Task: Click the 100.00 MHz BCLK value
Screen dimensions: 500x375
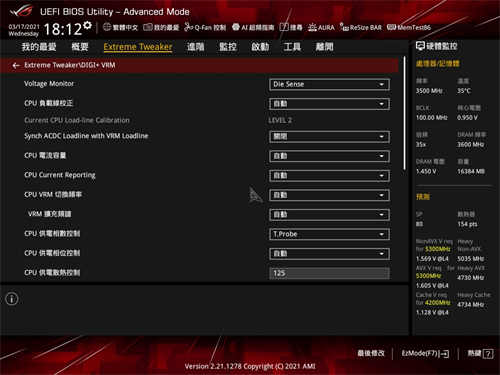Action: [432, 118]
